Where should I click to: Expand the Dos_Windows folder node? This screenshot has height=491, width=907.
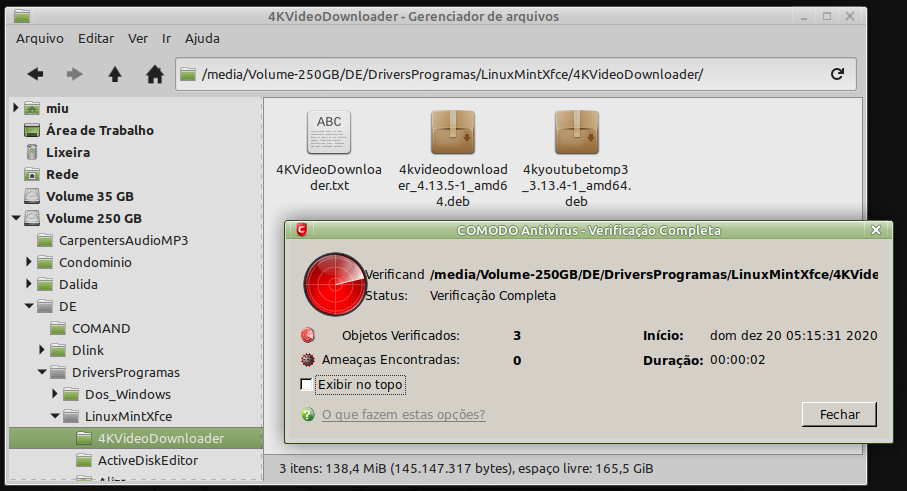(x=54, y=394)
